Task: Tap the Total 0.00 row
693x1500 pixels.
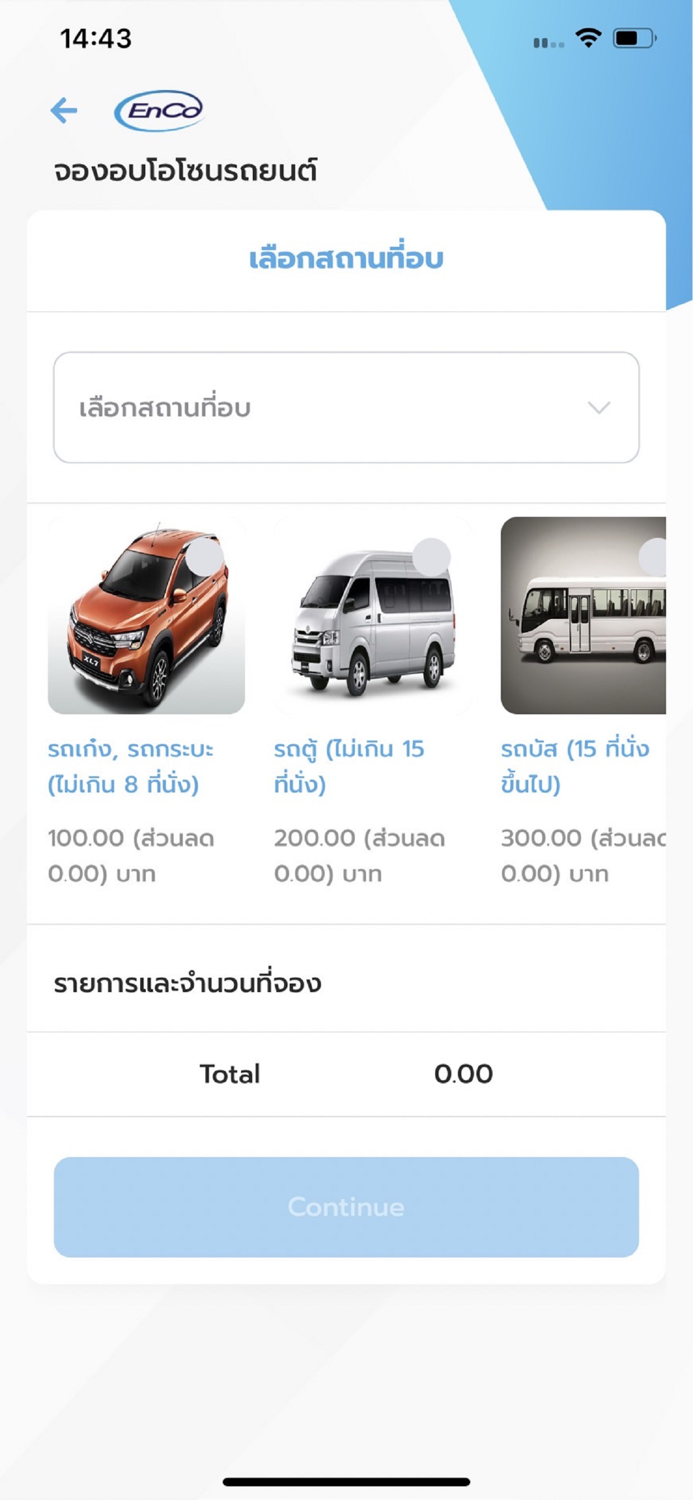Action: point(346,1074)
